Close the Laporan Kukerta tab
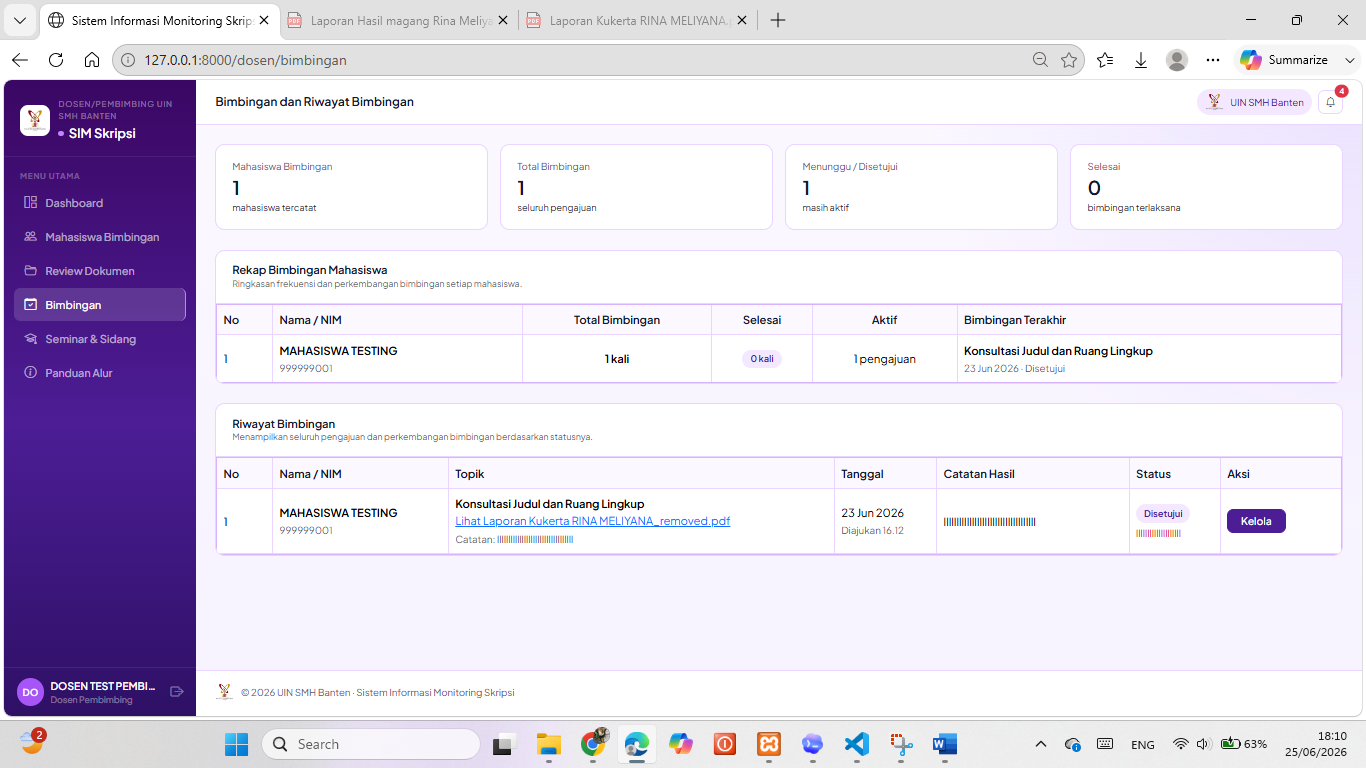 [x=741, y=20]
